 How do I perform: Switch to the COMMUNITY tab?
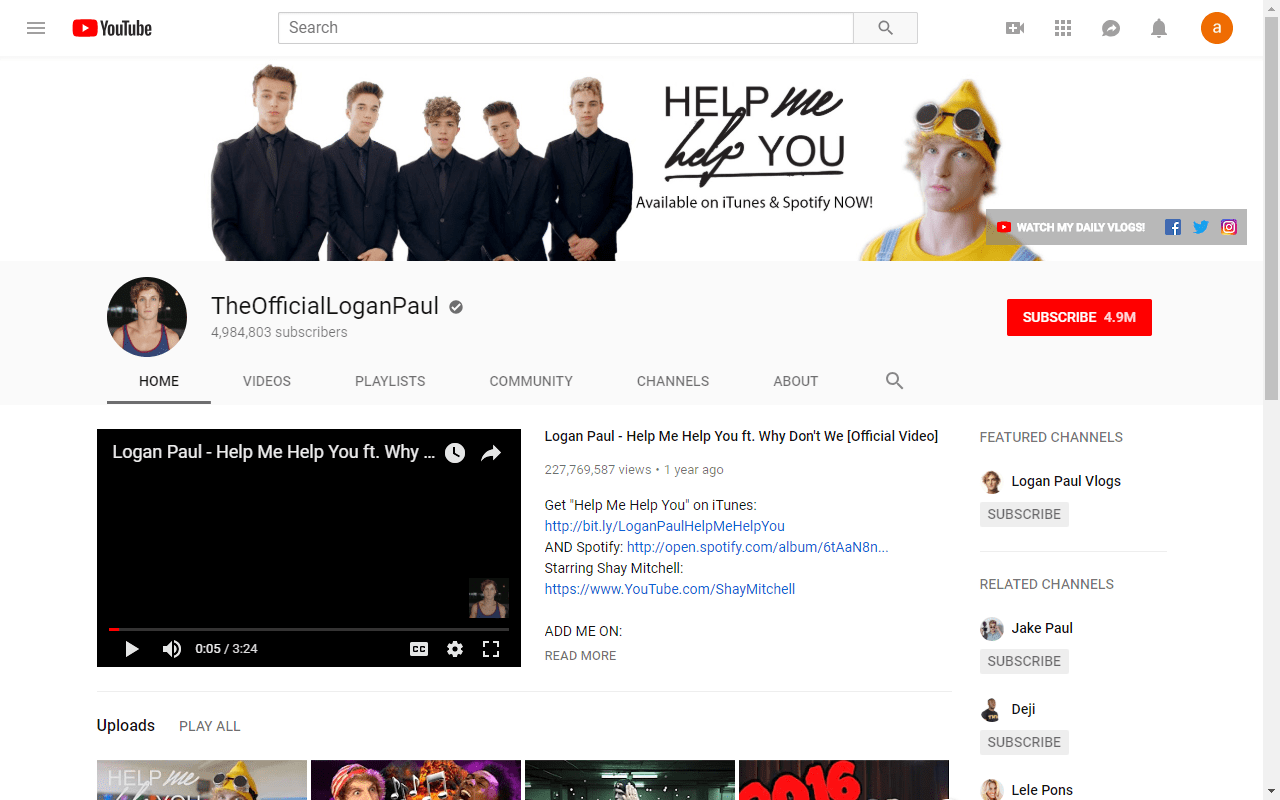tap(531, 381)
